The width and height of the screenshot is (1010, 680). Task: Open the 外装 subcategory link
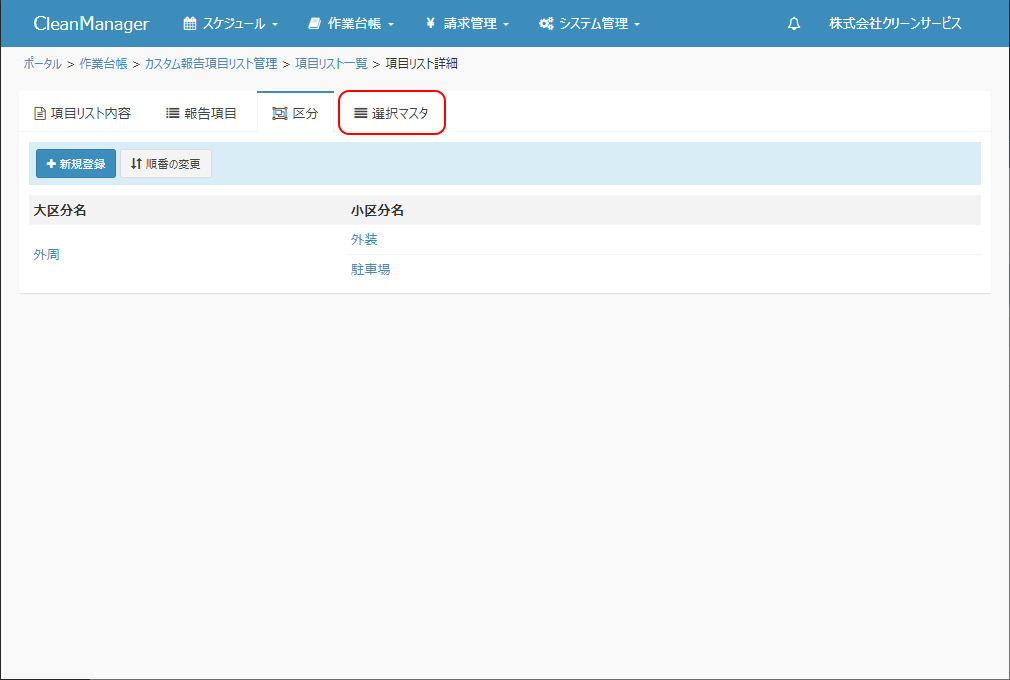point(364,240)
